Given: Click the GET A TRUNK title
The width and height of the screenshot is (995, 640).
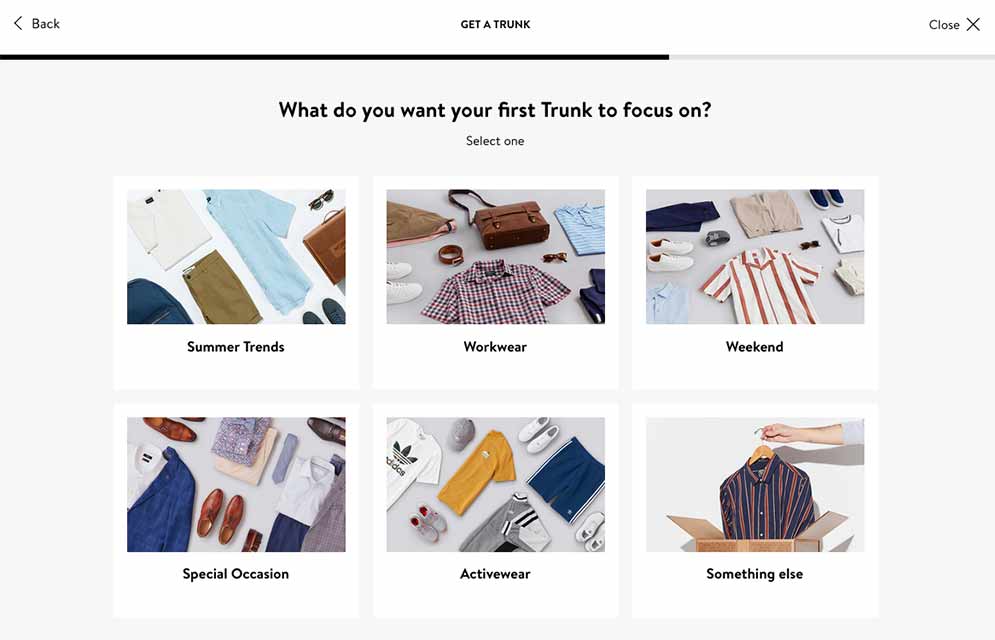Looking at the screenshot, I should pos(496,24).
